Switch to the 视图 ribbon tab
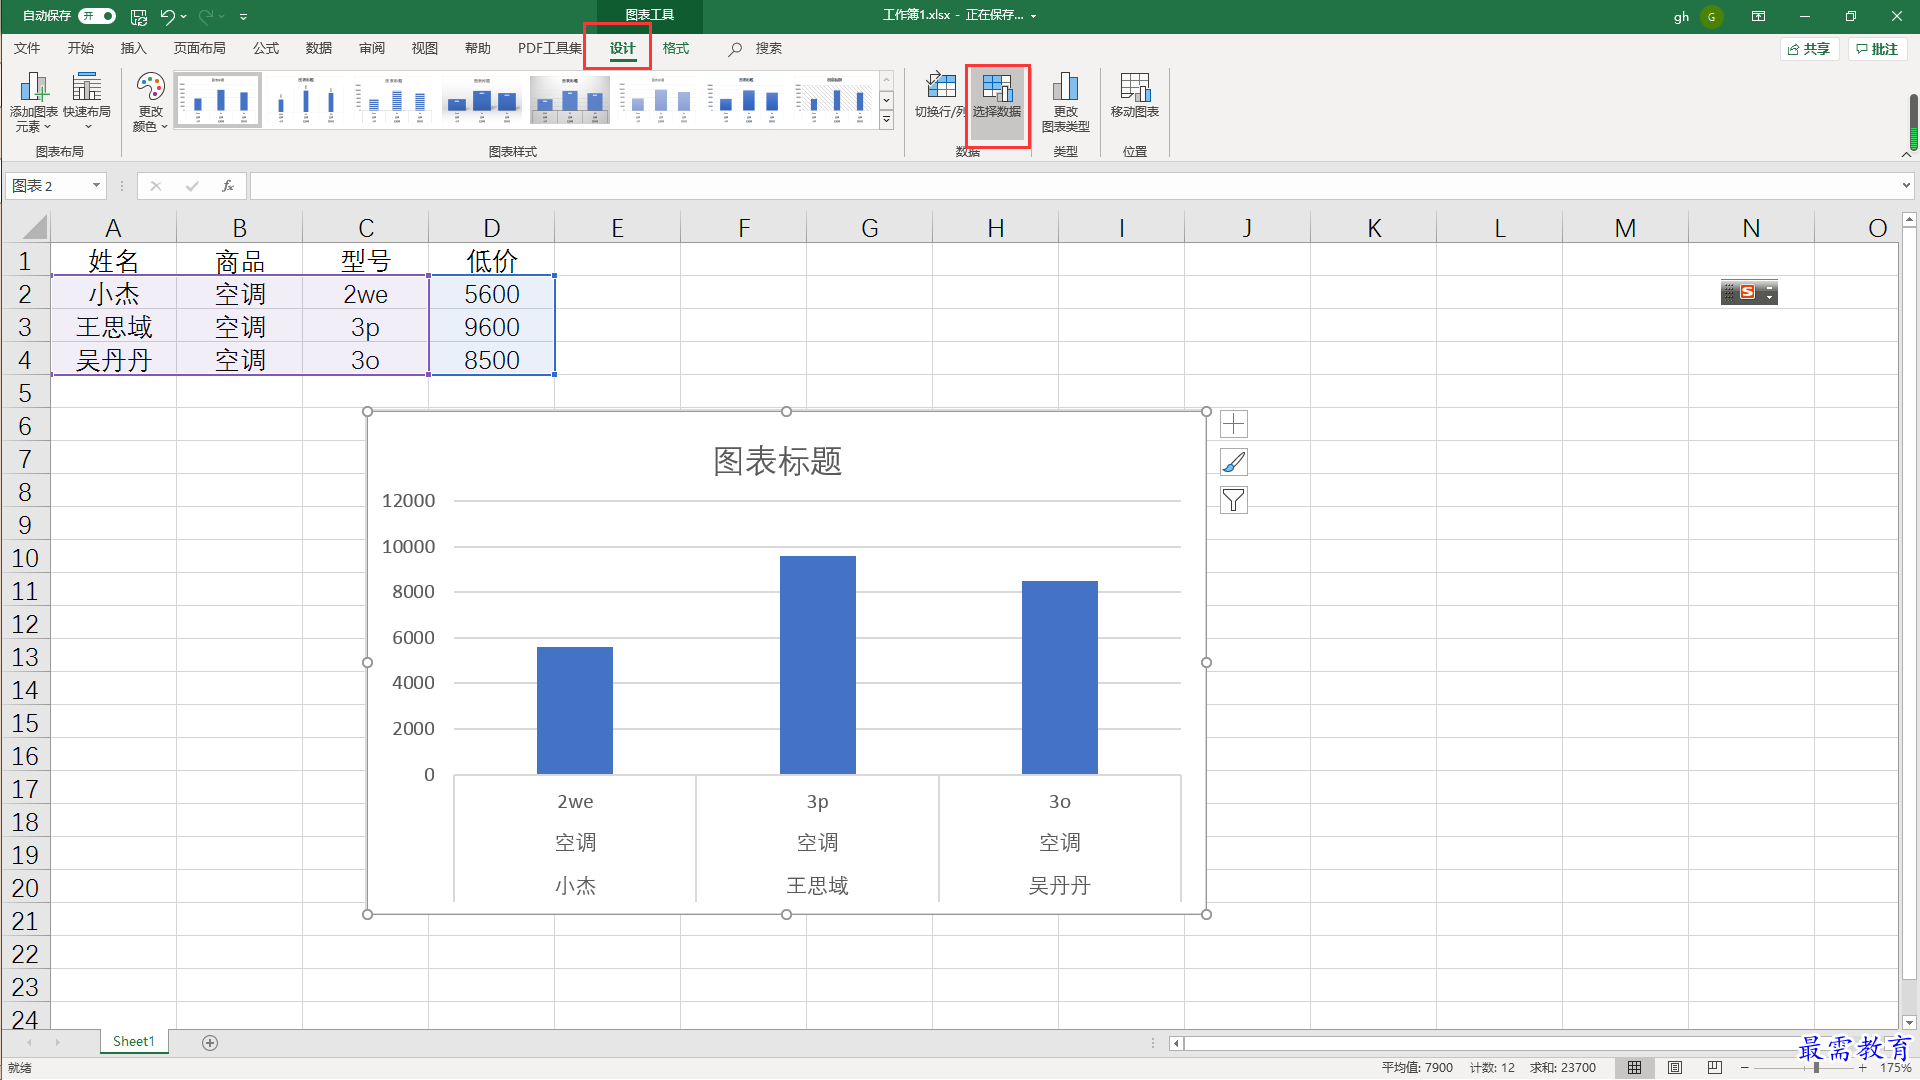 point(425,48)
